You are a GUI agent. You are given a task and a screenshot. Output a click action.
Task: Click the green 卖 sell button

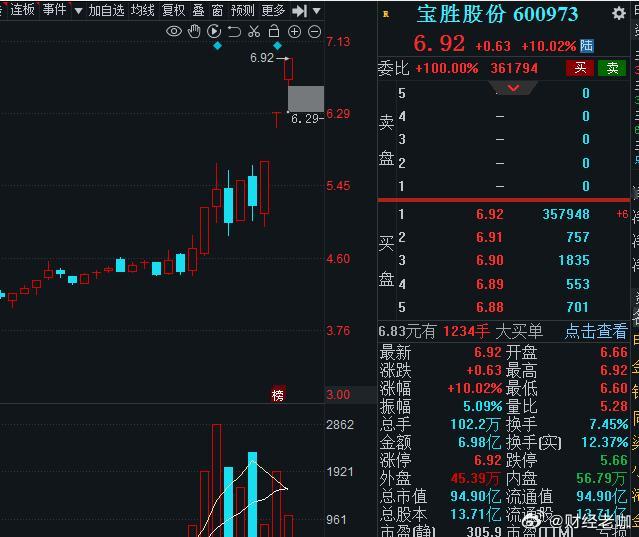pos(612,68)
